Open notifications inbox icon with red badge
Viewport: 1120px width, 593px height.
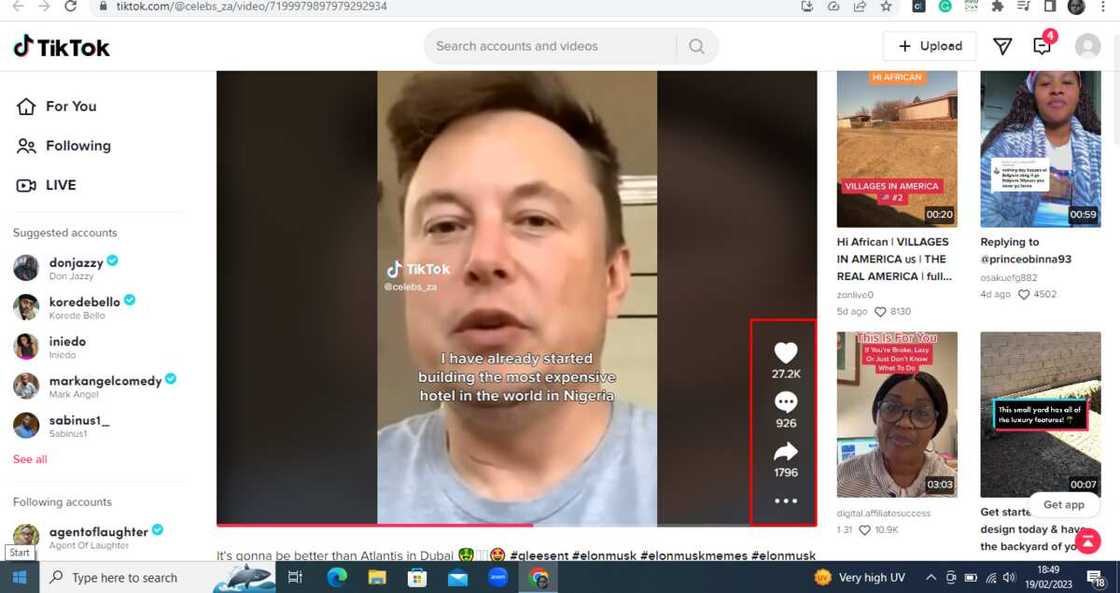click(x=1042, y=45)
